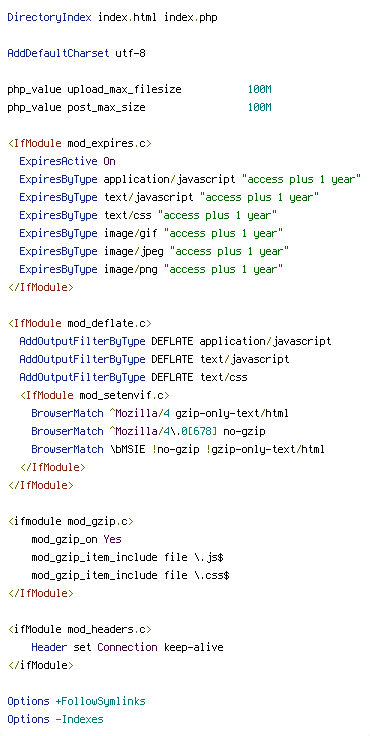The height and width of the screenshot is (736, 370).
Task: Click the mod_gzip_item_include file \.css$ line
Action: coord(130,575)
